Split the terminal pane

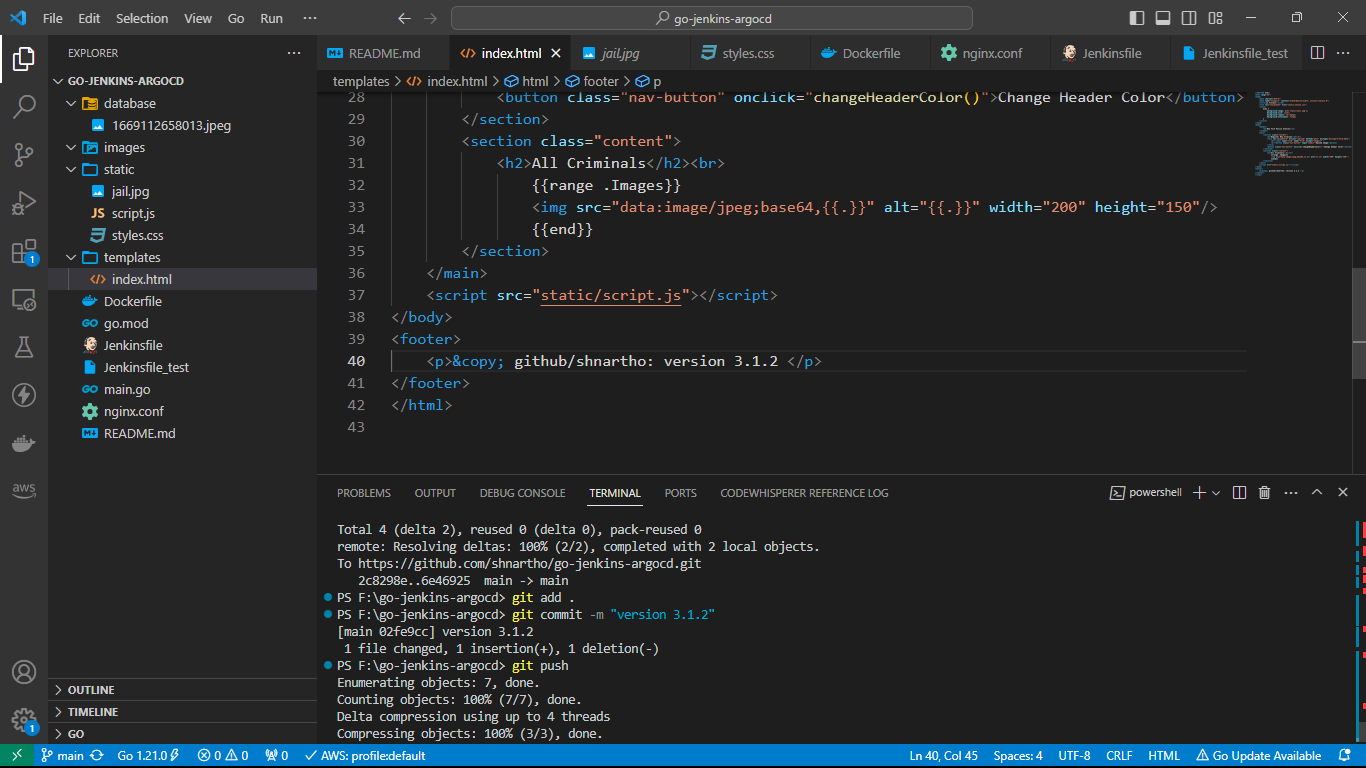(x=1240, y=492)
